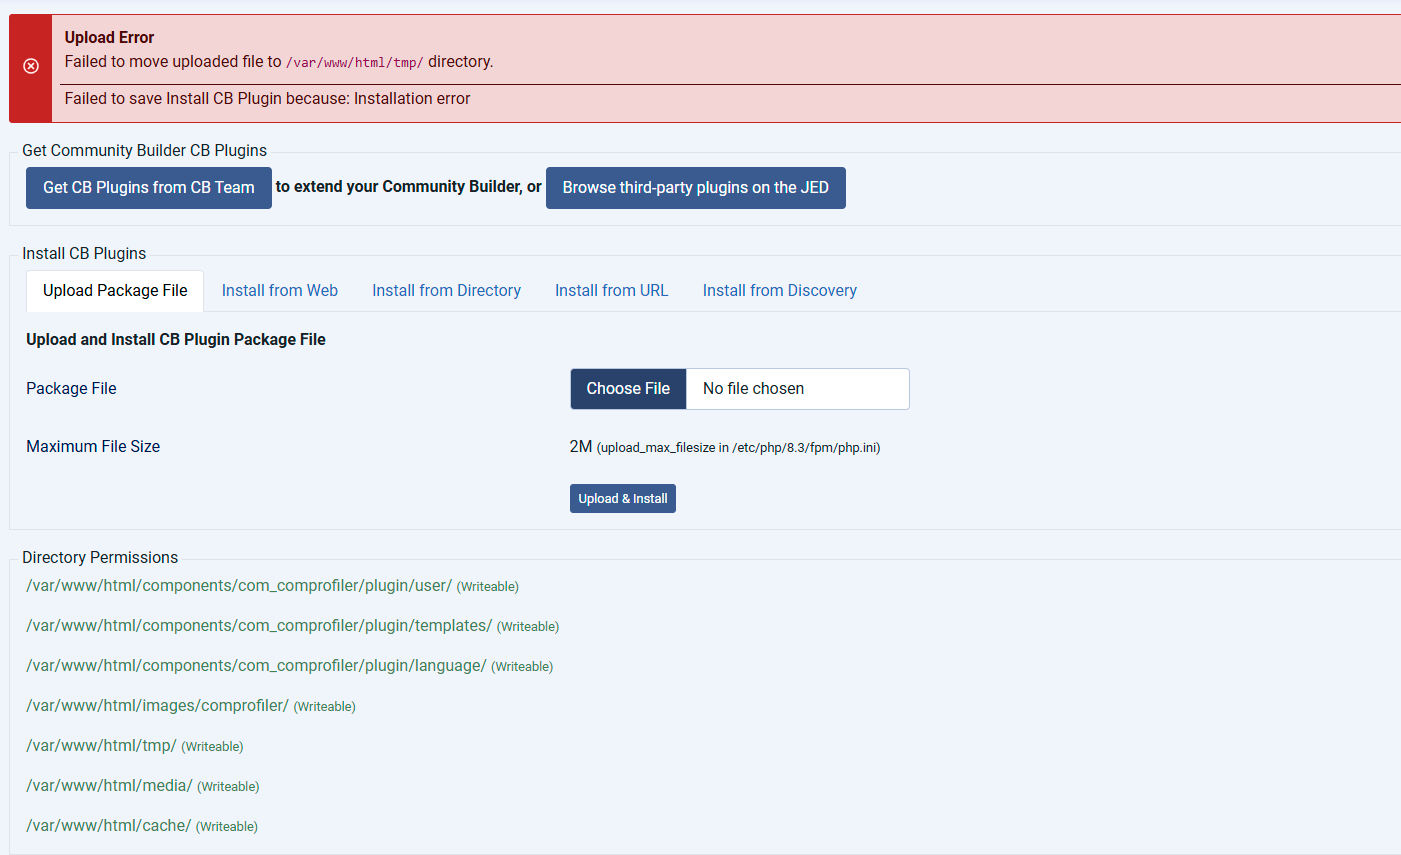
Task: Click the /var/www/html/tmp/ path in error
Action: (x=355, y=63)
